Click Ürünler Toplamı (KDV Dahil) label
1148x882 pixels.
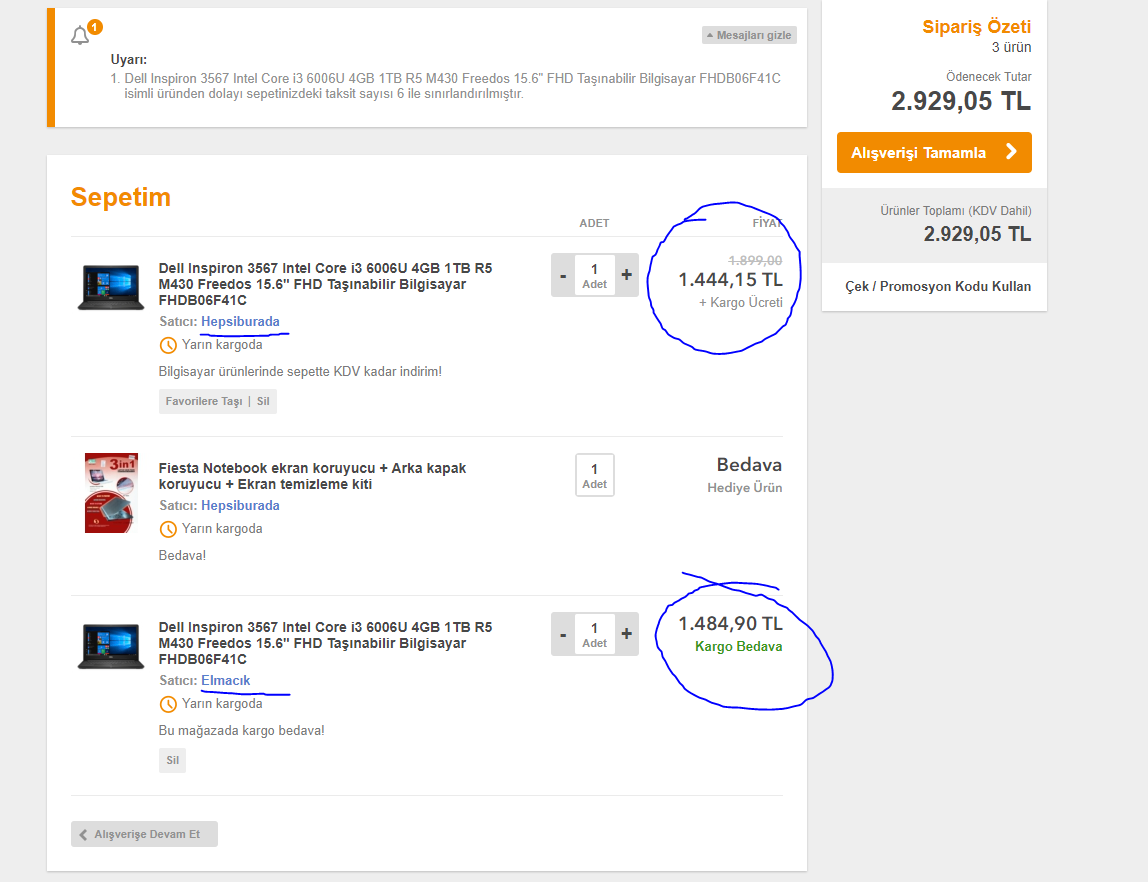click(955, 211)
